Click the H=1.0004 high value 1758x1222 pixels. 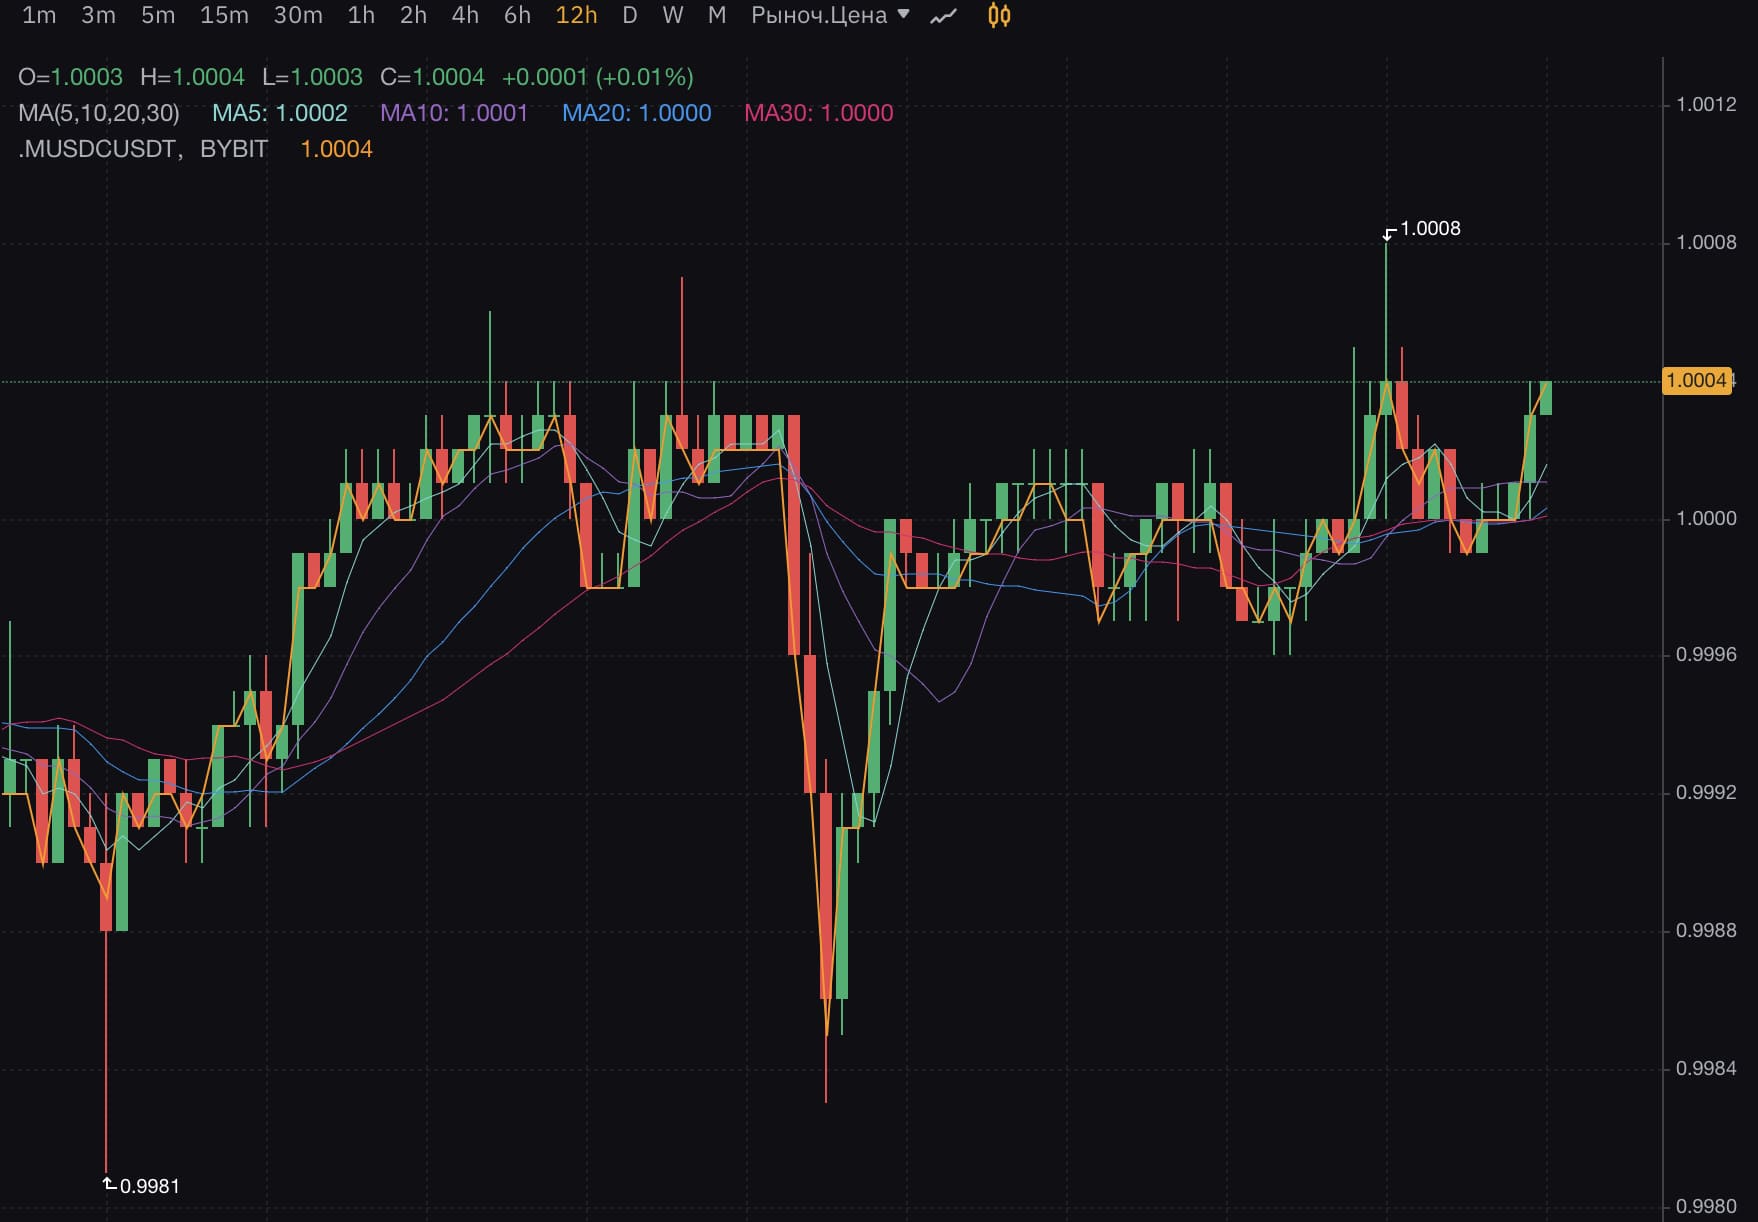click(x=192, y=77)
